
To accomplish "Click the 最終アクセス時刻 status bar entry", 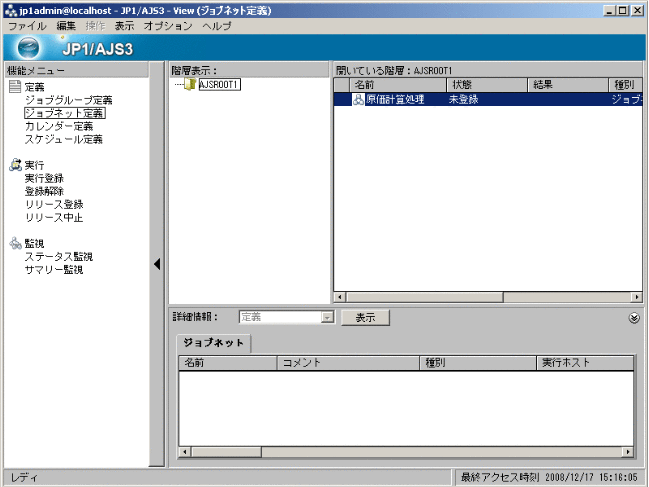I will point(549,477).
